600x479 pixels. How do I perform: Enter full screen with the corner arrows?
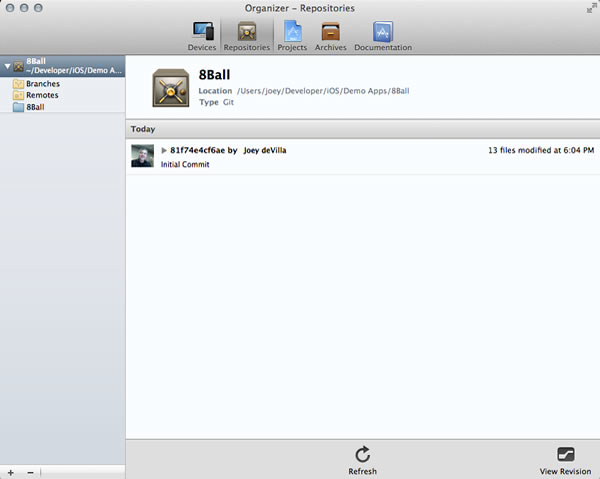tap(591, 8)
